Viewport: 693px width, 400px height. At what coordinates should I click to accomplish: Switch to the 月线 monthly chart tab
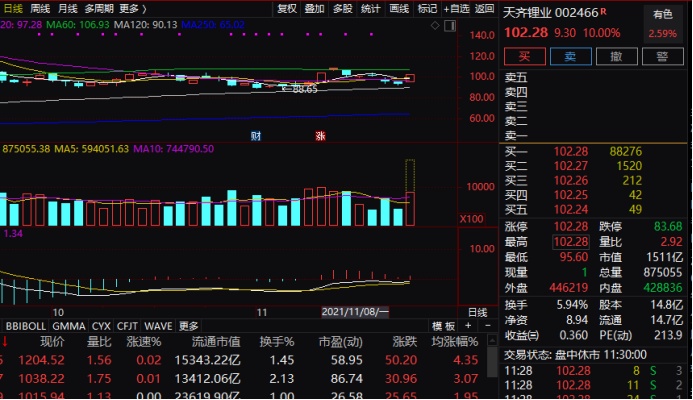coord(68,8)
